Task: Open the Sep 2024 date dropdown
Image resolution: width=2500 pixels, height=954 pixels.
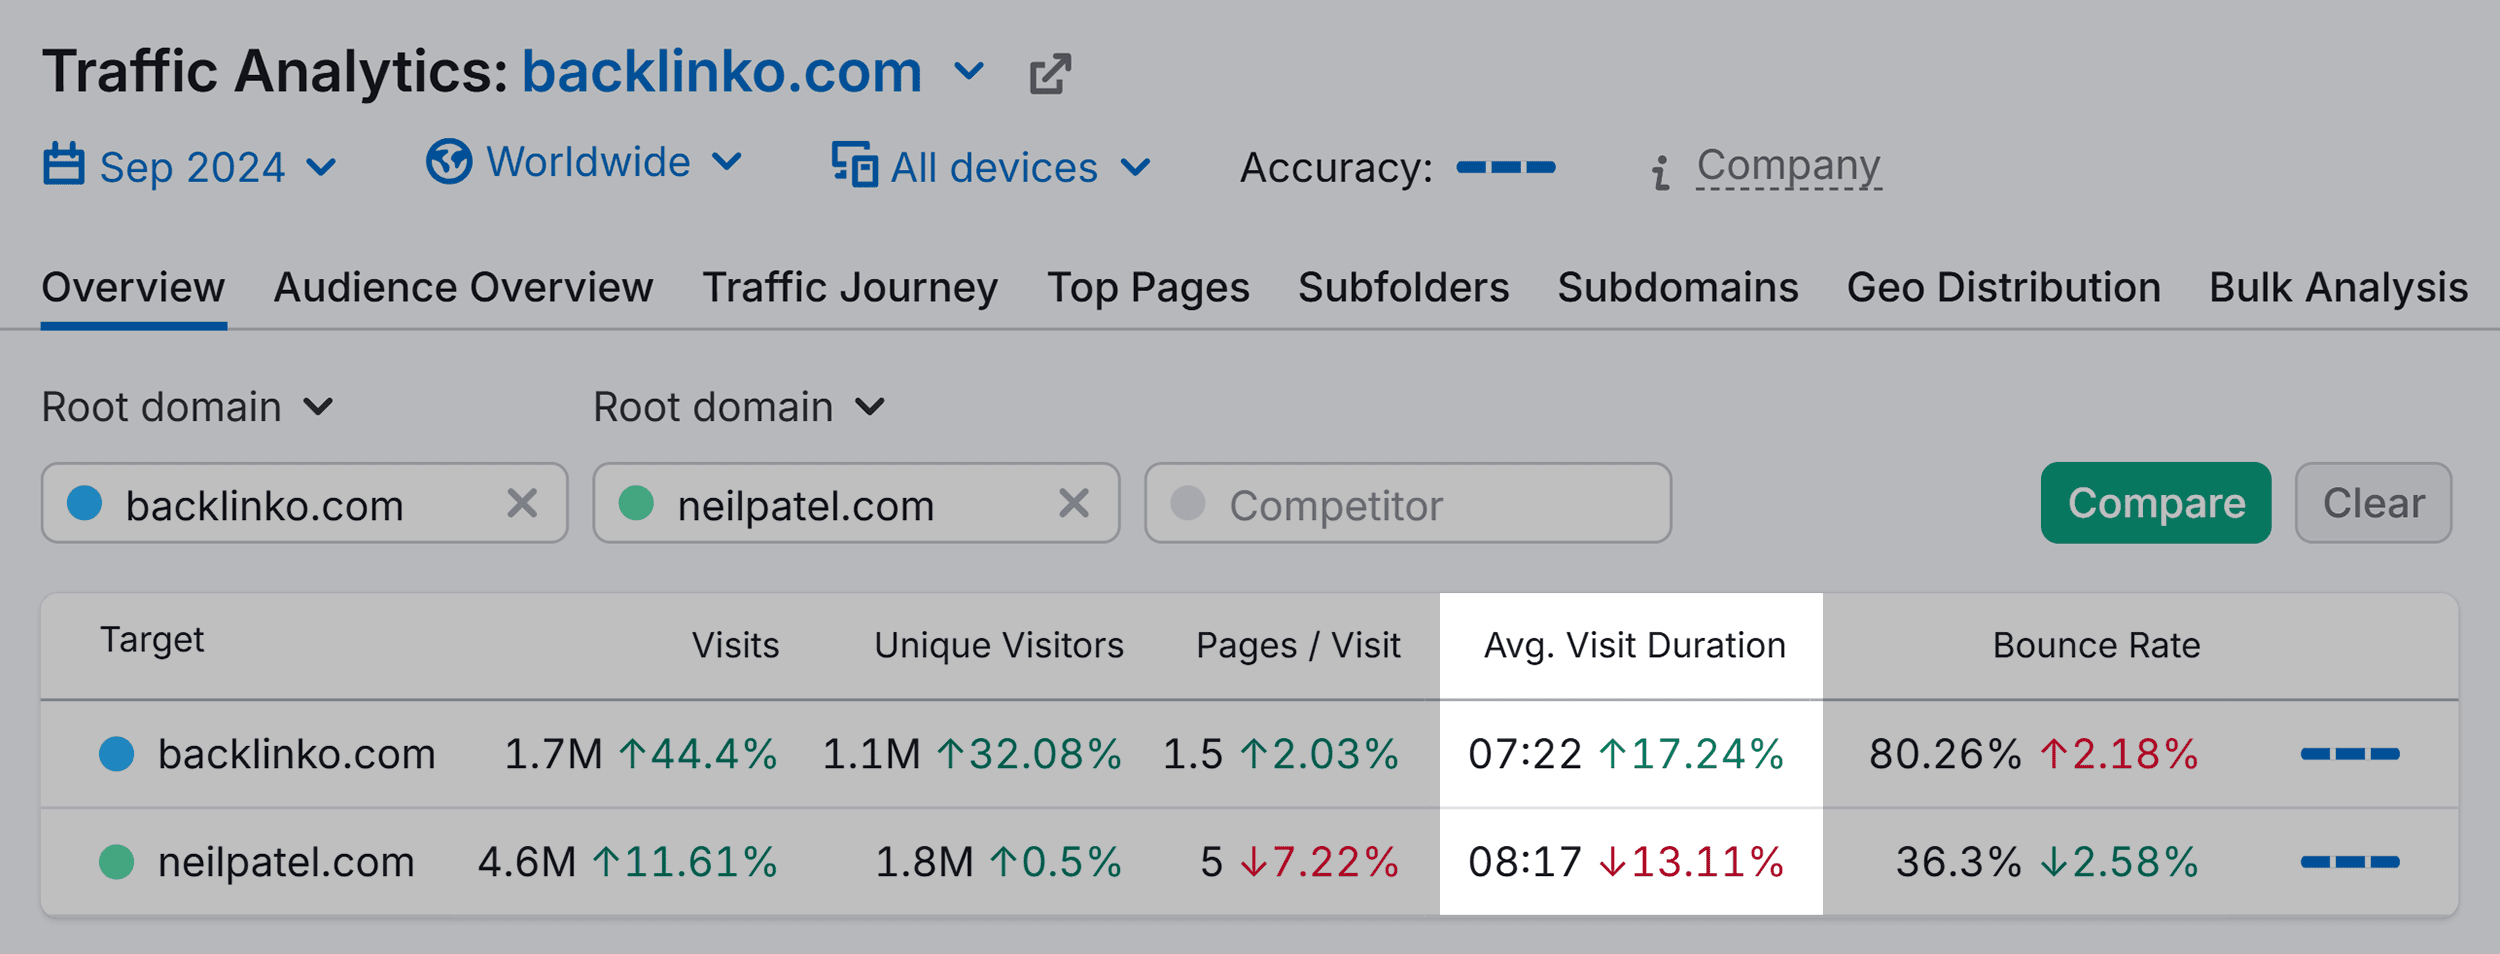Action: 190,166
